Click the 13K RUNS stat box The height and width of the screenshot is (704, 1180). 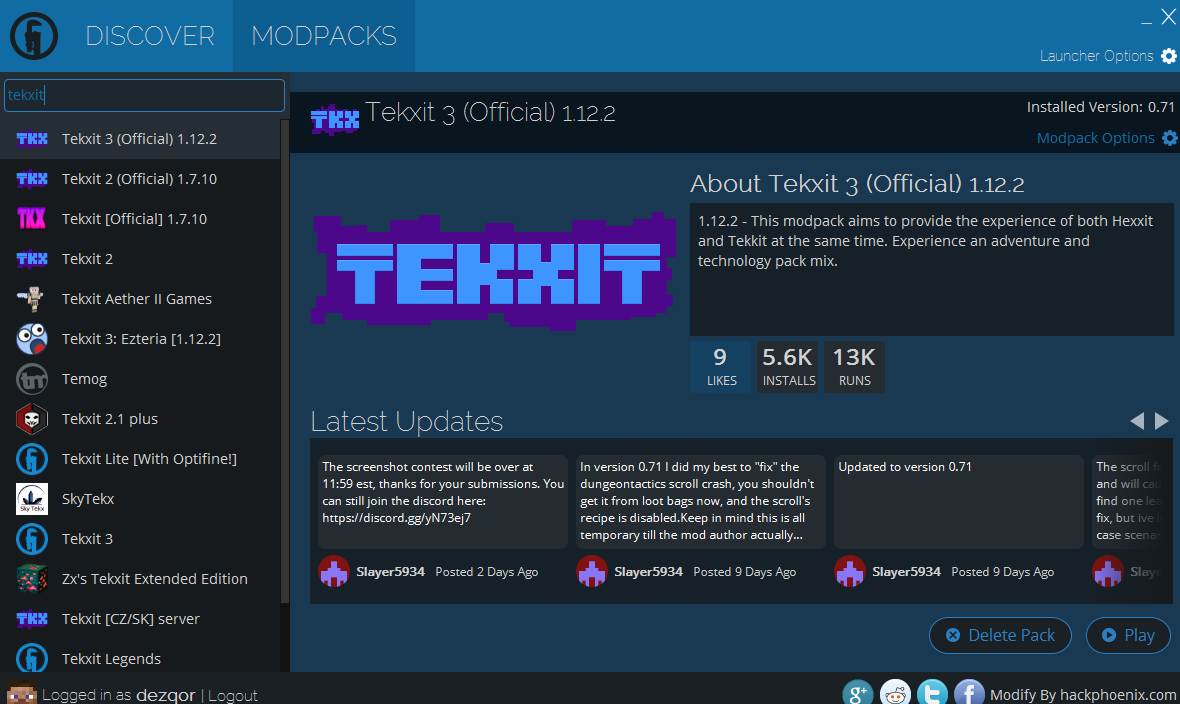(854, 367)
